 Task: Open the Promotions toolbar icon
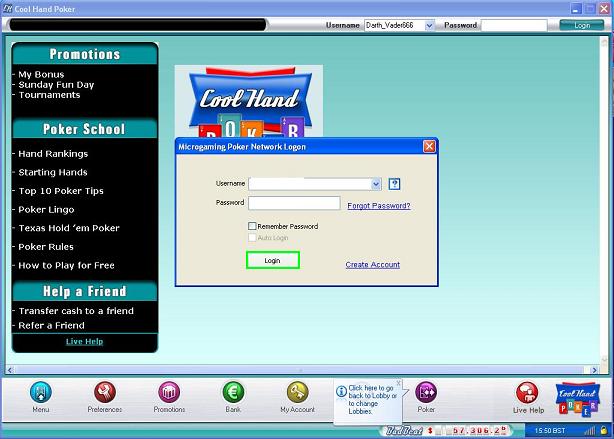(169, 392)
